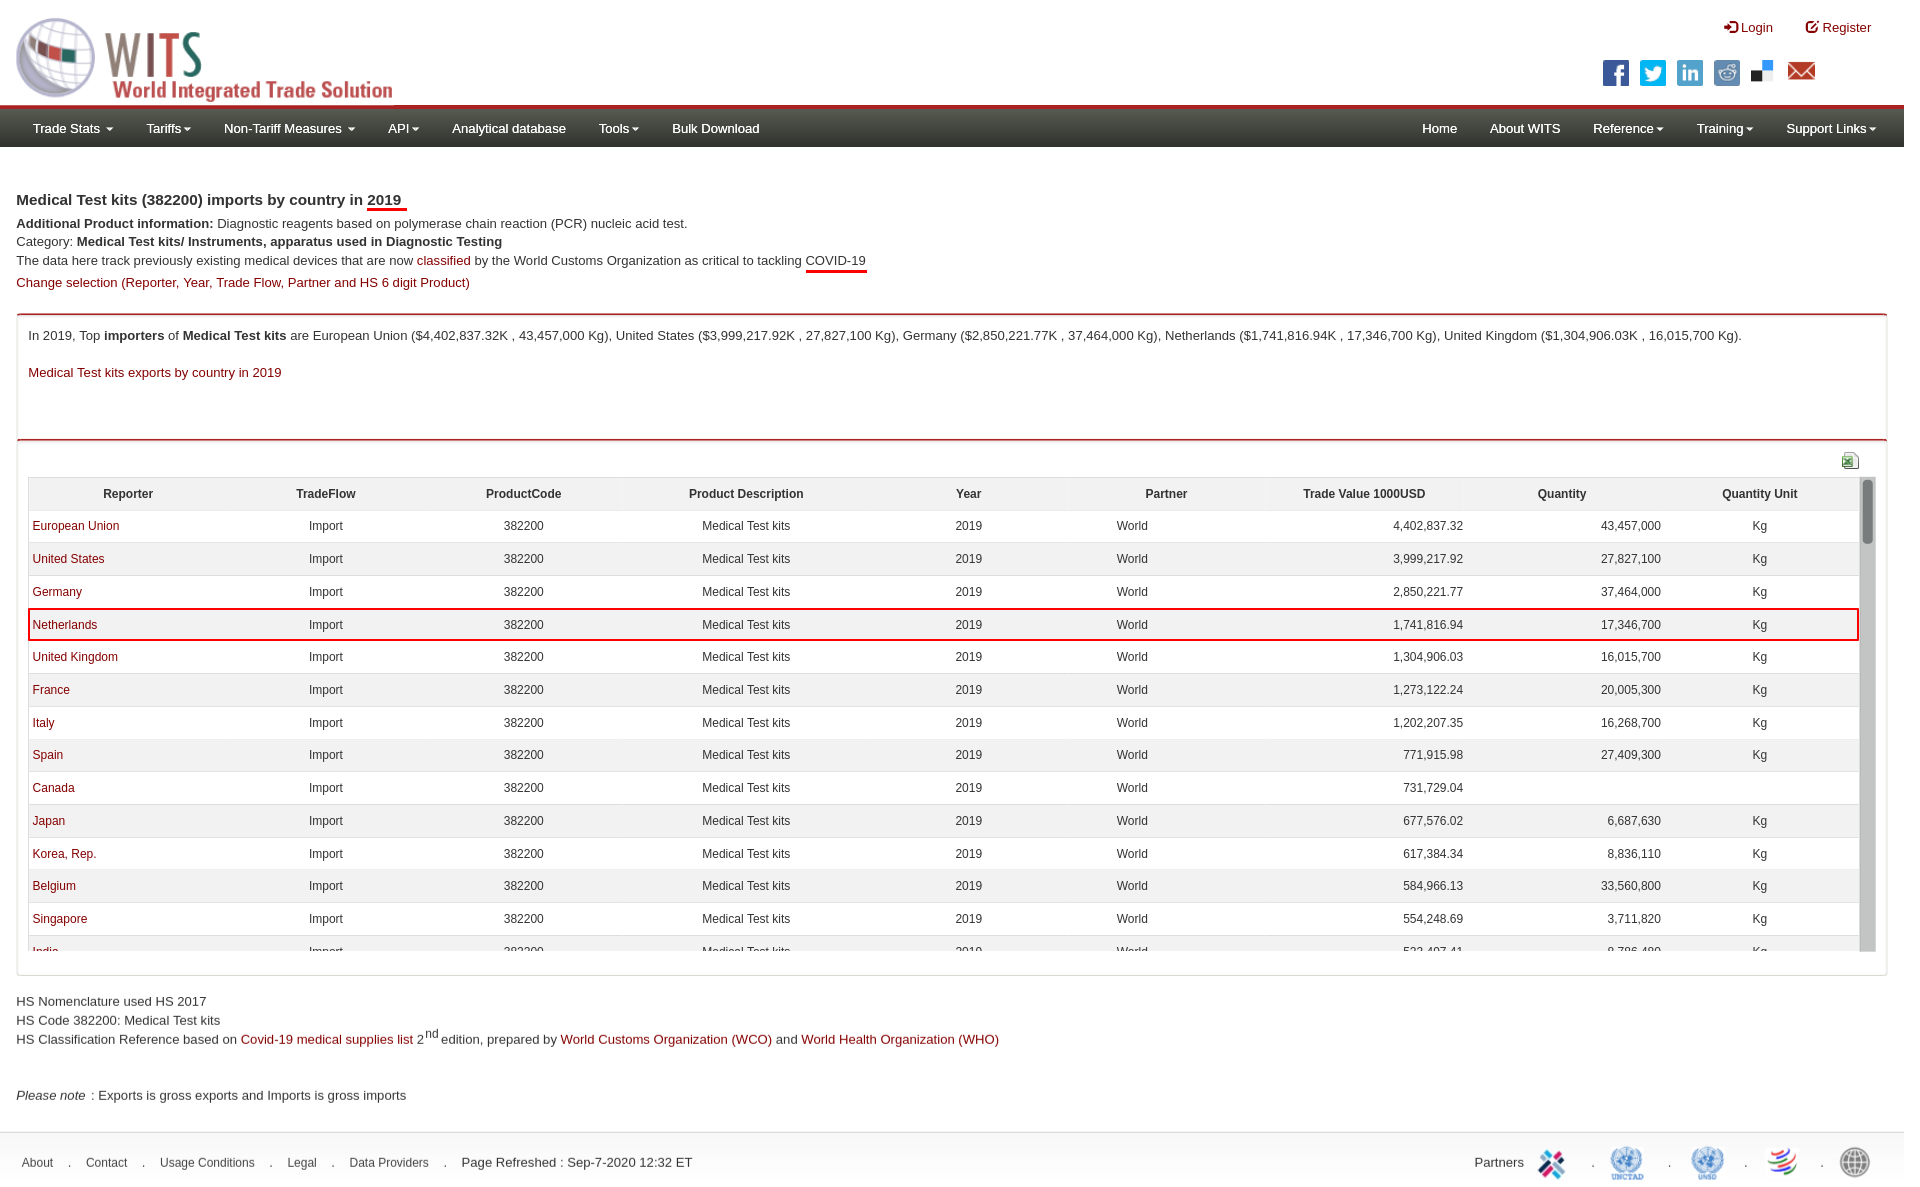
Task: Expand the Trade Stats dropdown menu
Action: click(72, 129)
